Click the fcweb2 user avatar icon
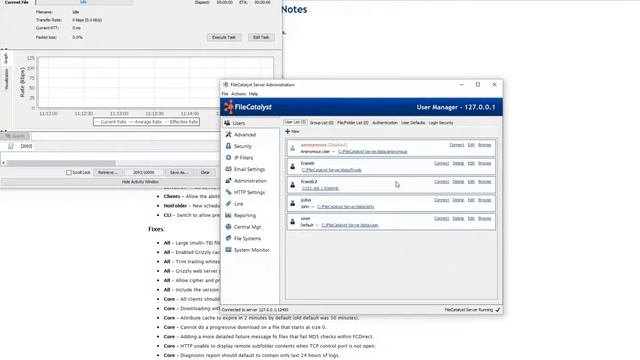This screenshot has width=640, height=360. click(293, 185)
